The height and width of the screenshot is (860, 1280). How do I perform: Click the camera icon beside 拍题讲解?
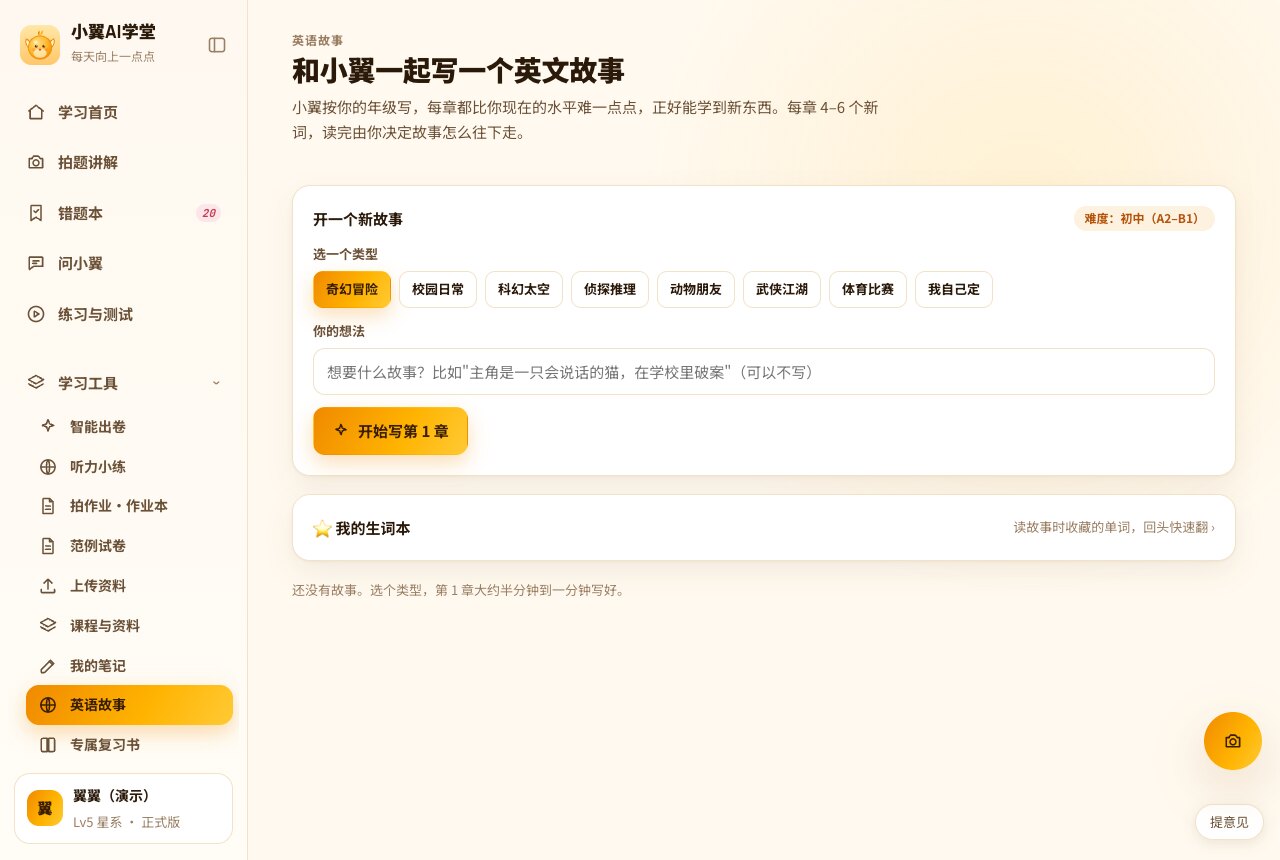coord(36,162)
